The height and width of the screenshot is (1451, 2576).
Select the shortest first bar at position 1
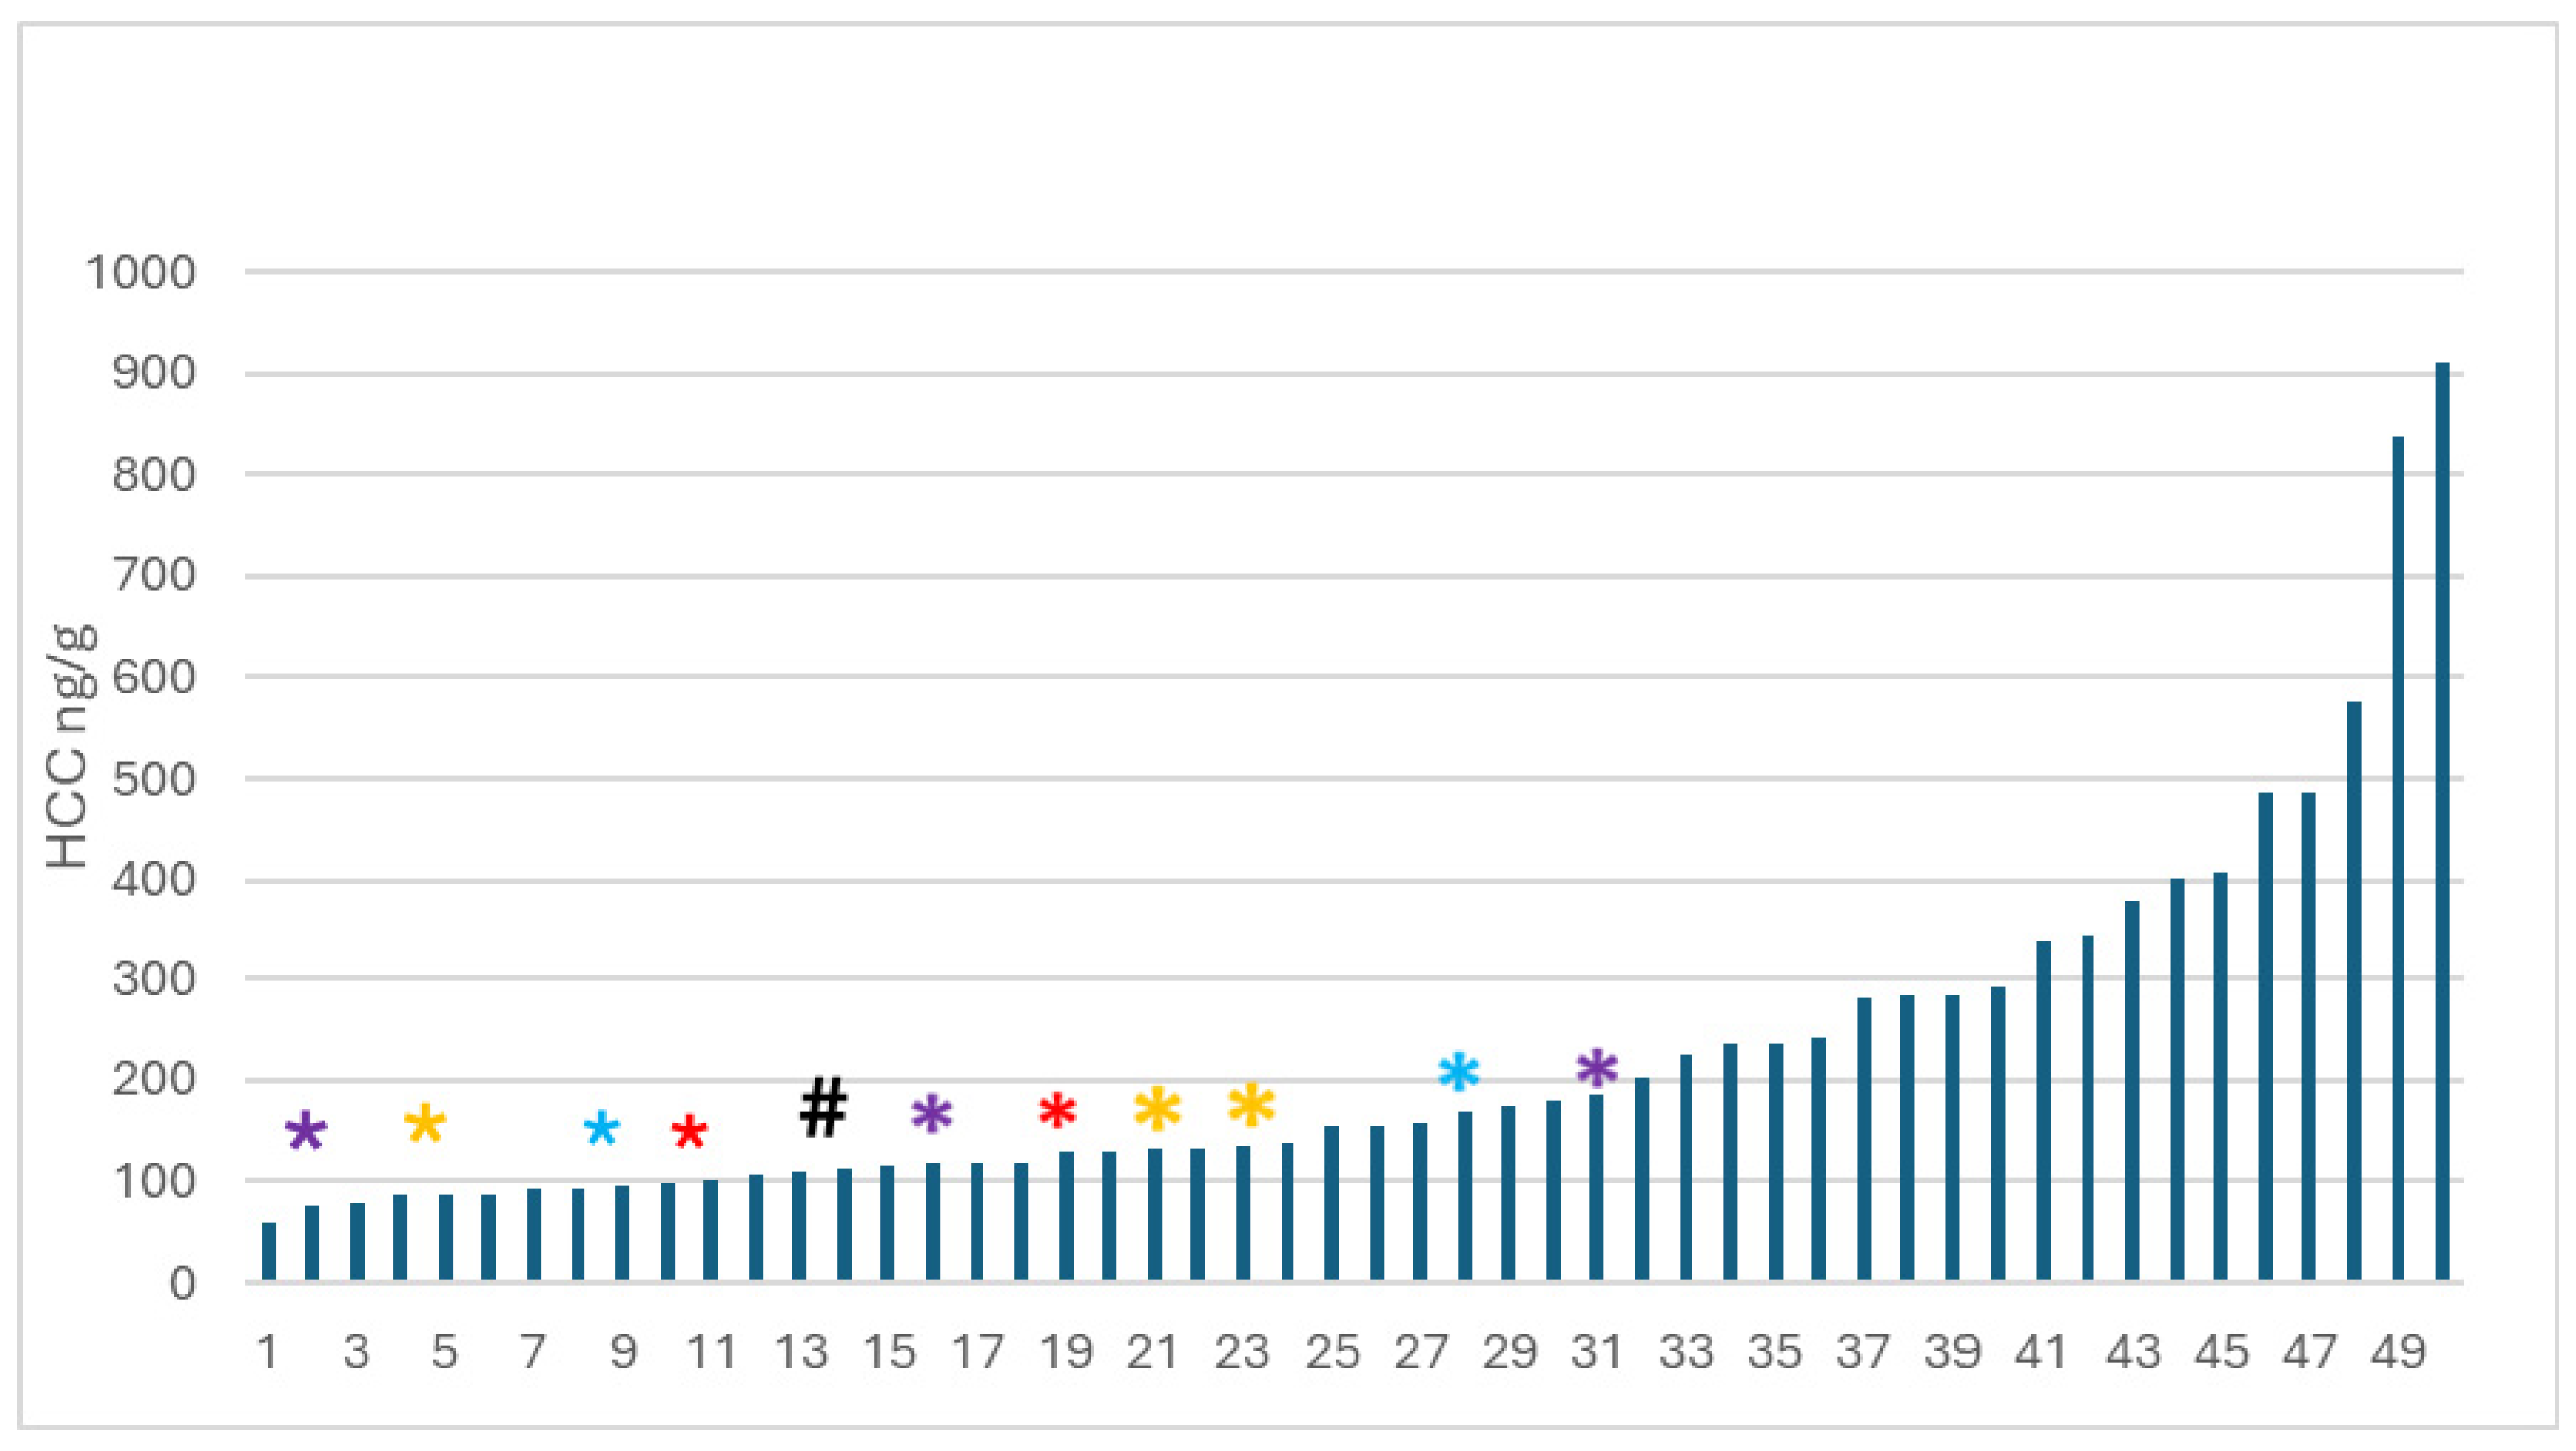pos(269,1251)
